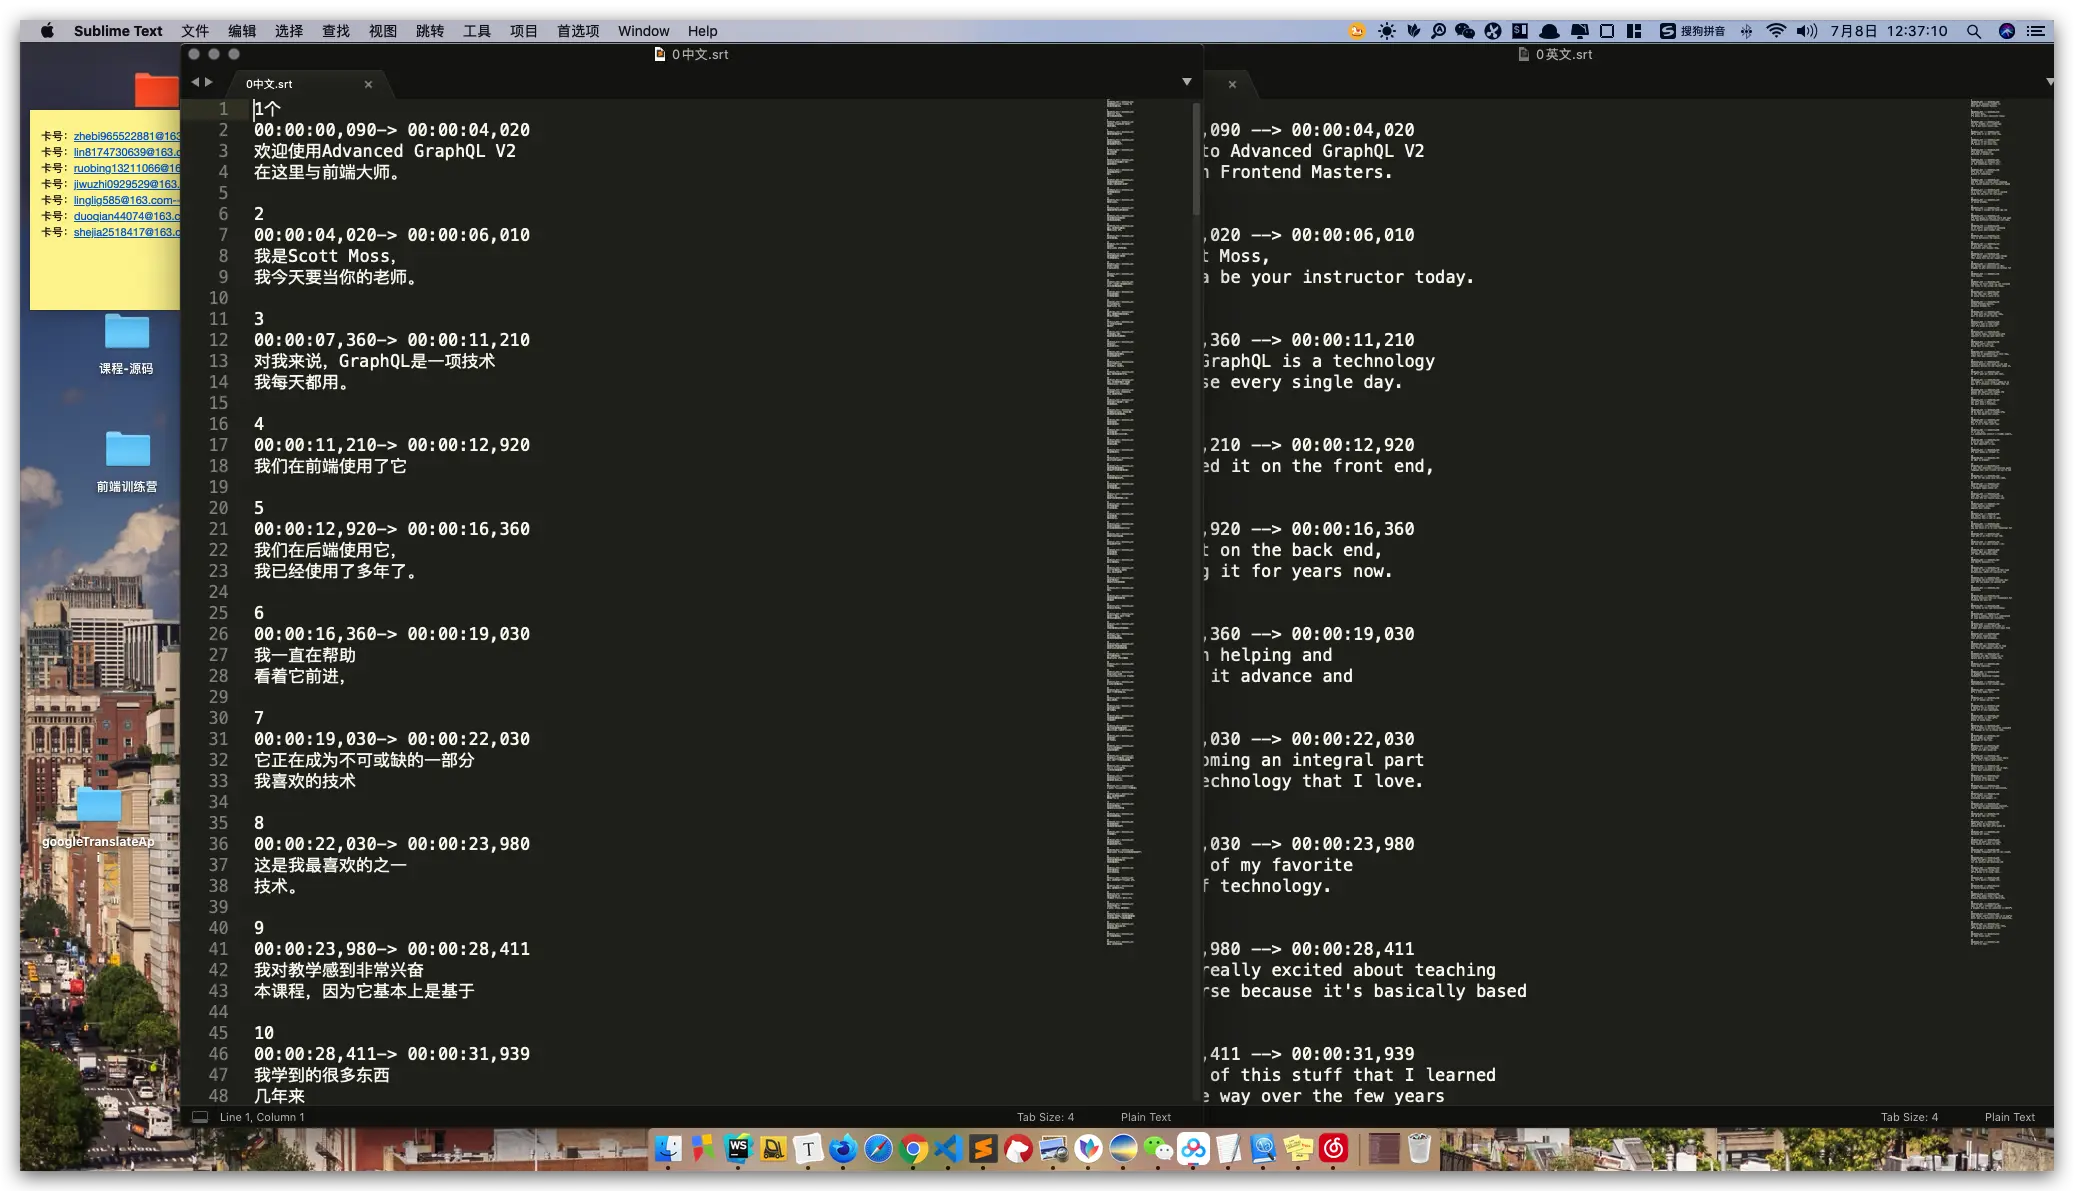Open tab list dropdown arrow in right pane
This screenshot has height=1191, width=2074.
[2050, 82]
